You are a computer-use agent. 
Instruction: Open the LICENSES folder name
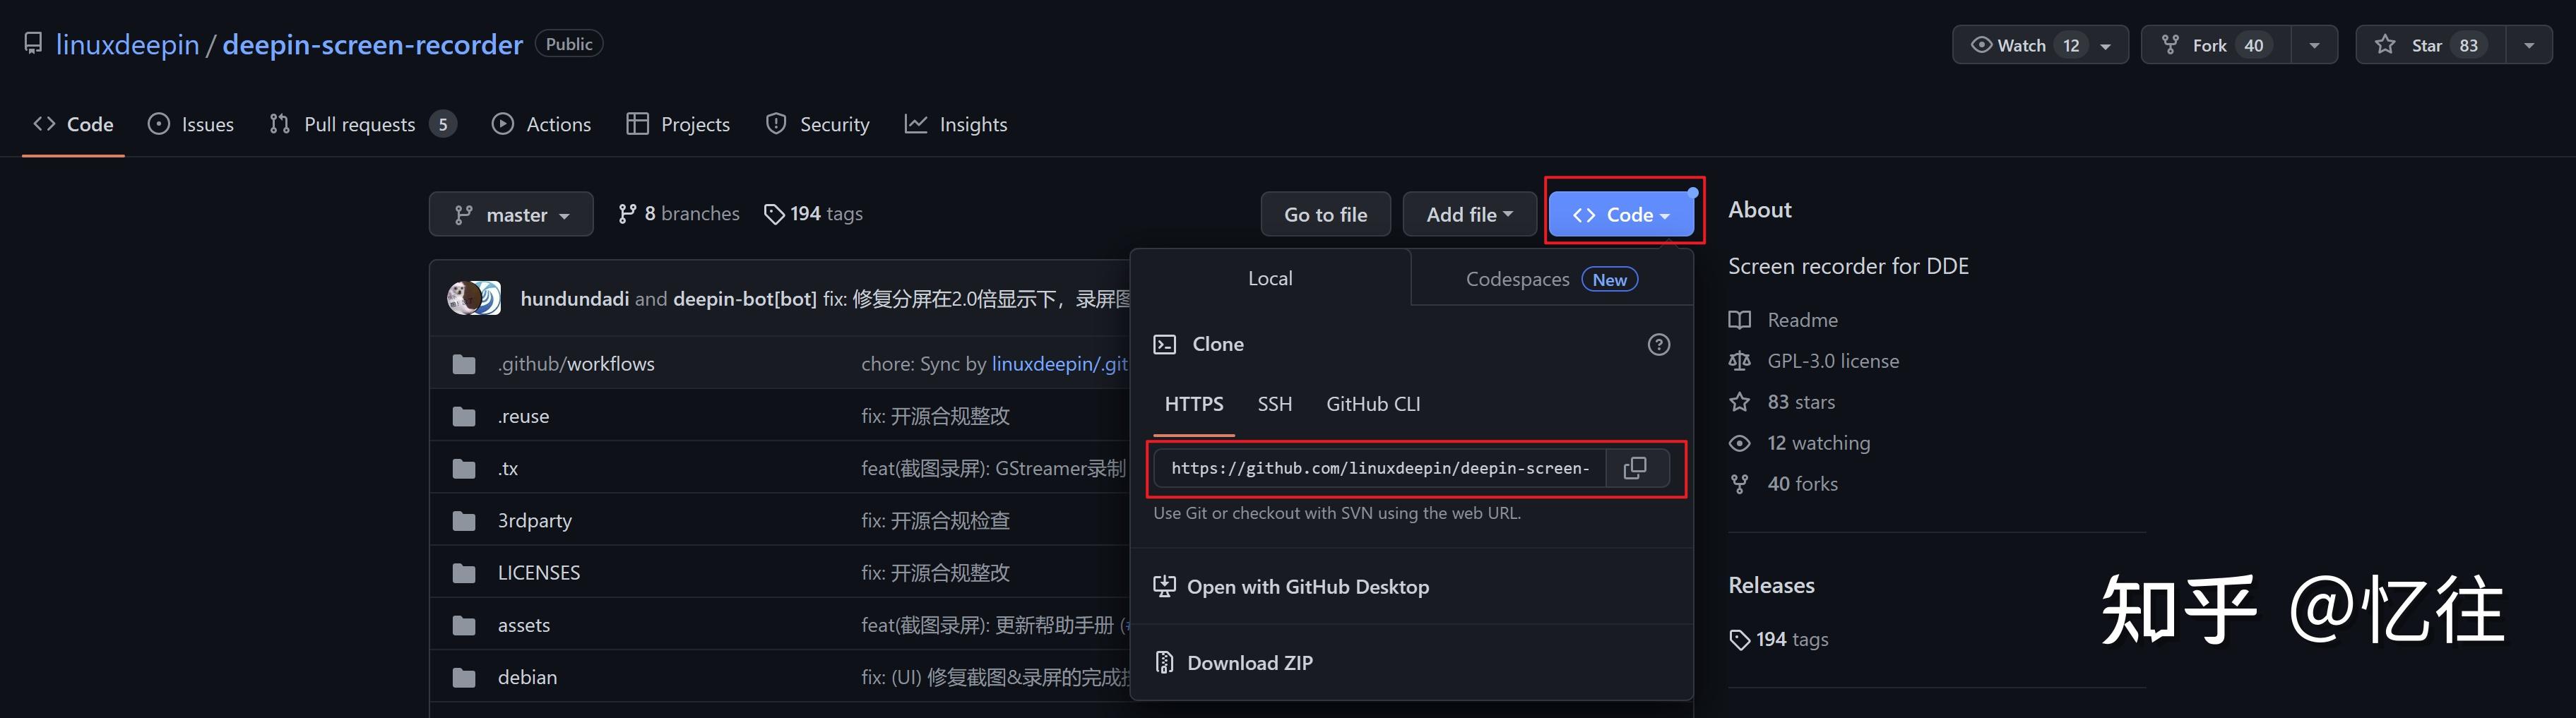pyautogui.click(x=539, y=573)
